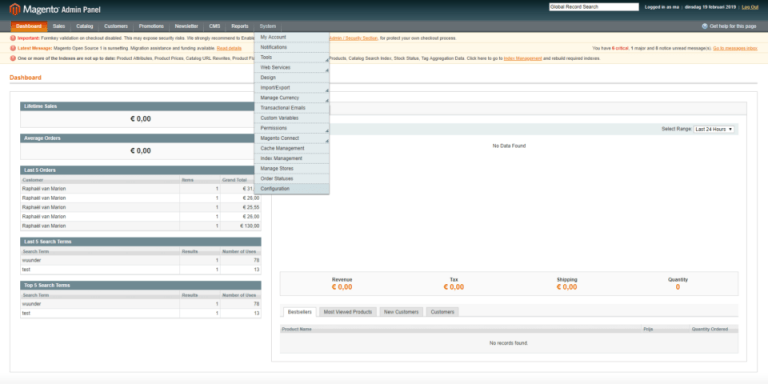This screenshot has width=768, height=384.
Task: Open the Select Range dropdown
Action: pyautogui.click(x=714, y=129)
